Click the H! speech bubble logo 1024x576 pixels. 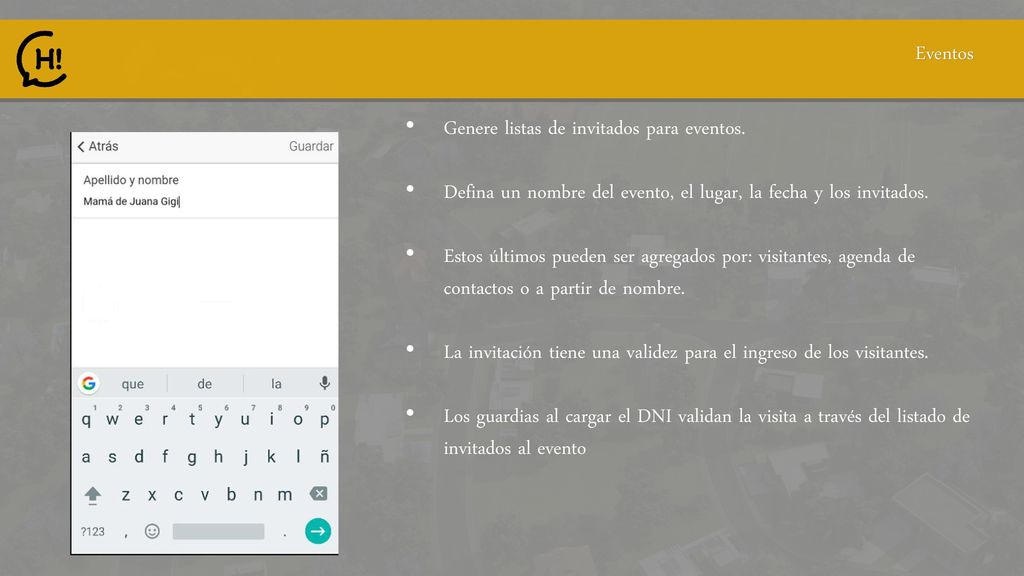[x=42, y=59]
